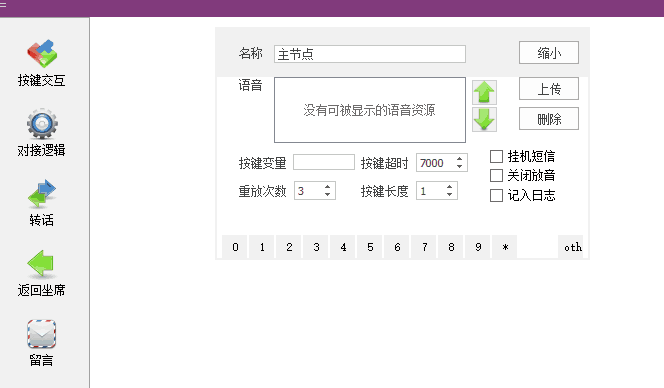664x388 pixels.
Task: Focus the 名称 field containing 主节点
Action: [x=370, y=54]
